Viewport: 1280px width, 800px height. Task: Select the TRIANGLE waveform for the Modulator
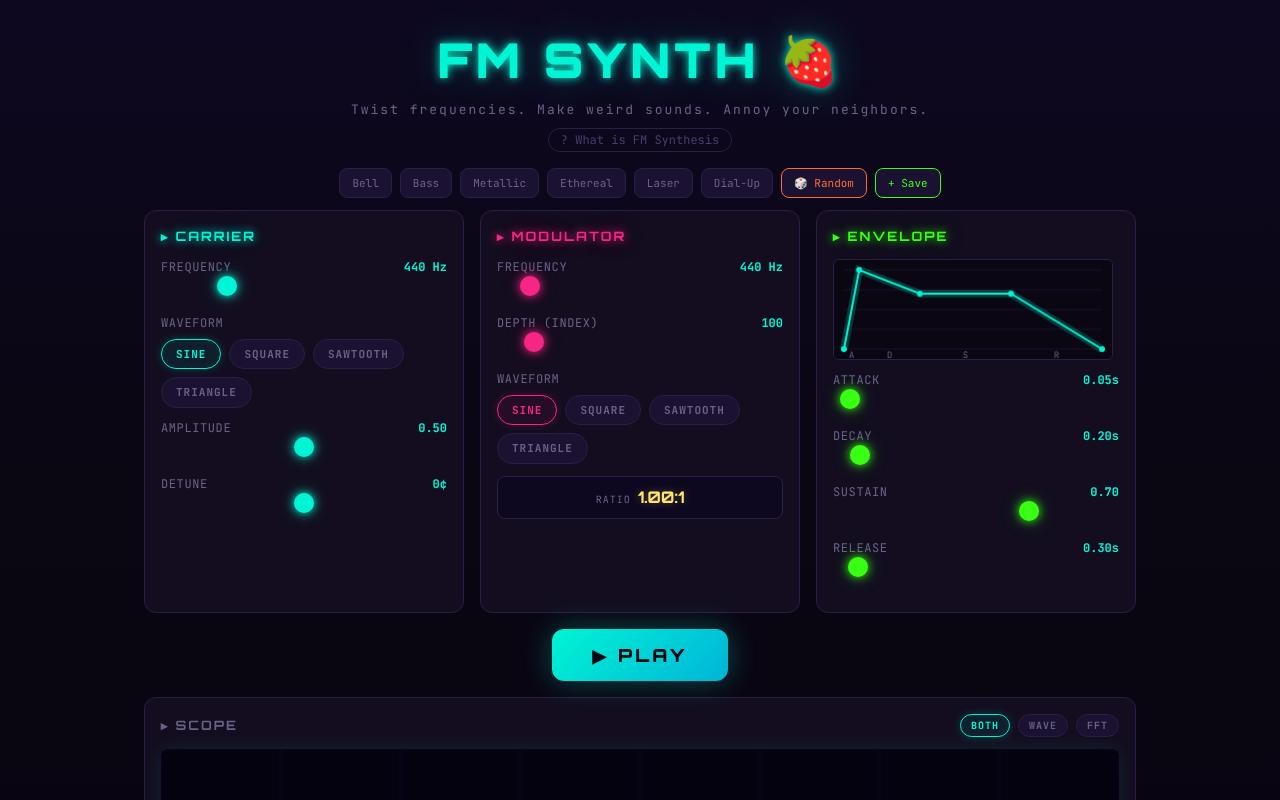click(x=542, y=448)
